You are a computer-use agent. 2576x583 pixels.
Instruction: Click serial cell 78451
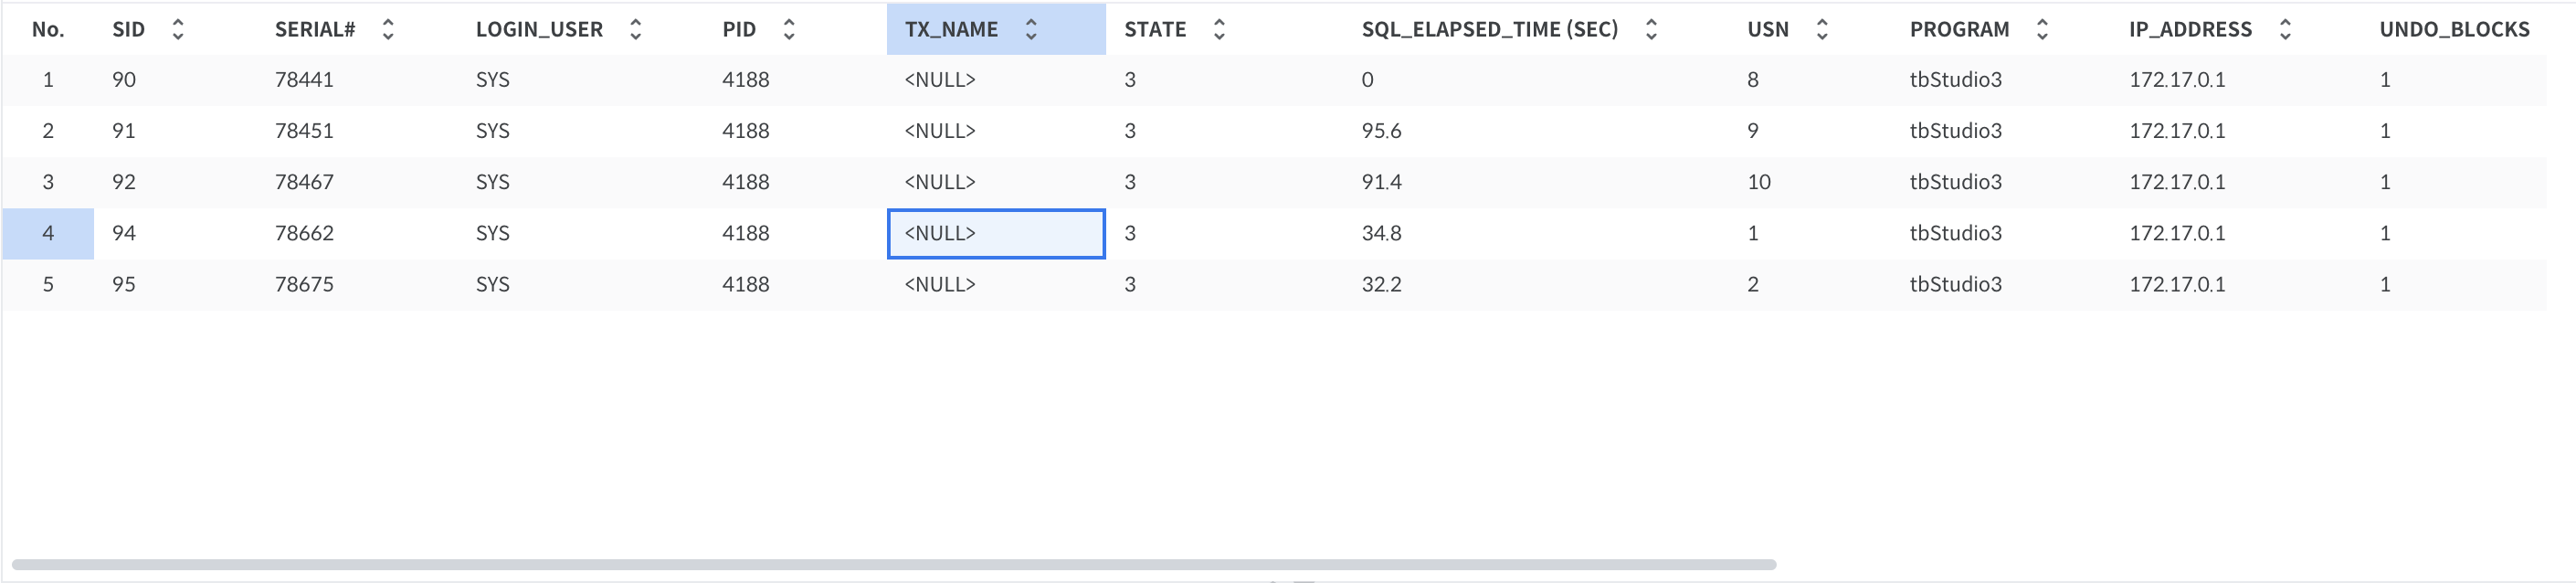304,131
